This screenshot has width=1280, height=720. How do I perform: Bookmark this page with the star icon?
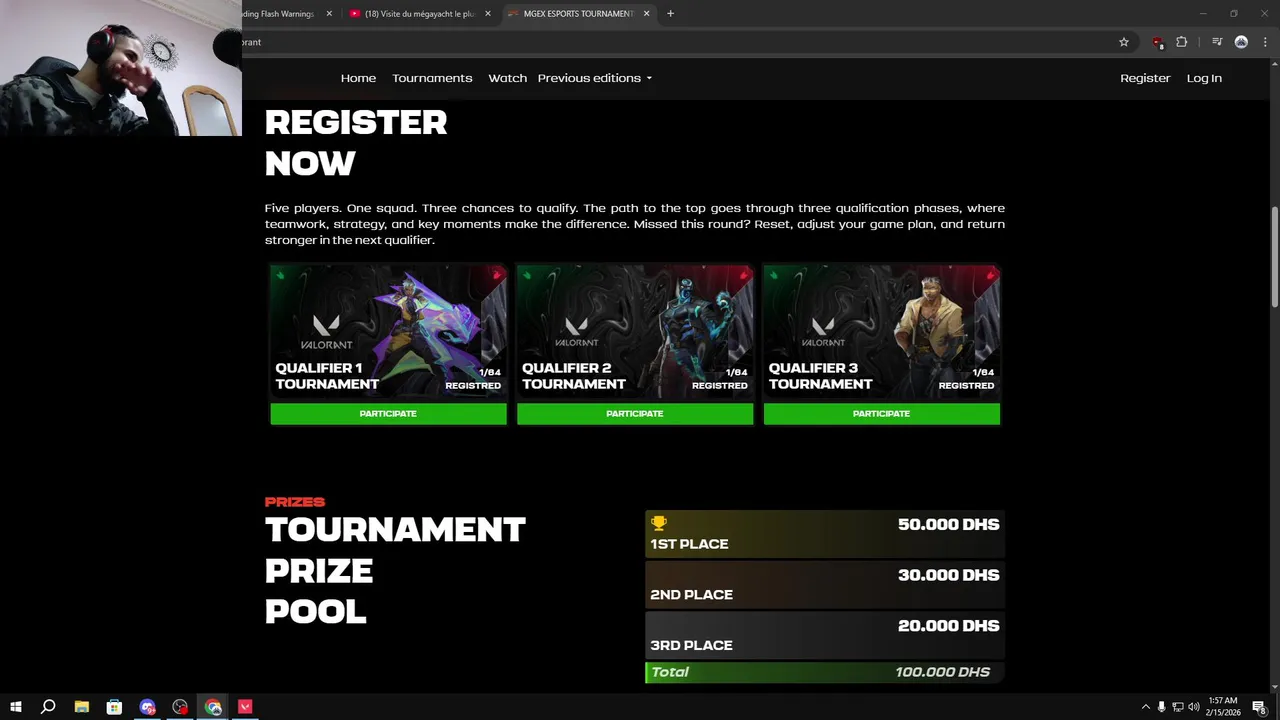[x=1124, y=42]
